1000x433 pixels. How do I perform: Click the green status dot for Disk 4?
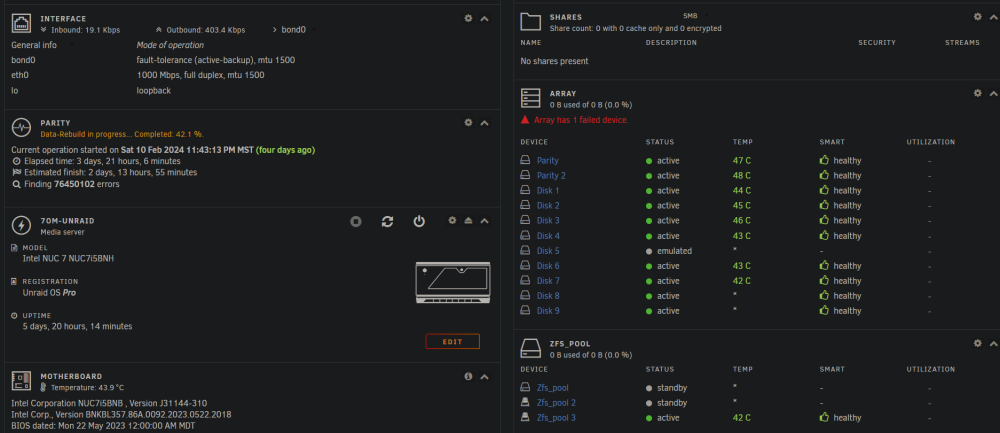649,236
